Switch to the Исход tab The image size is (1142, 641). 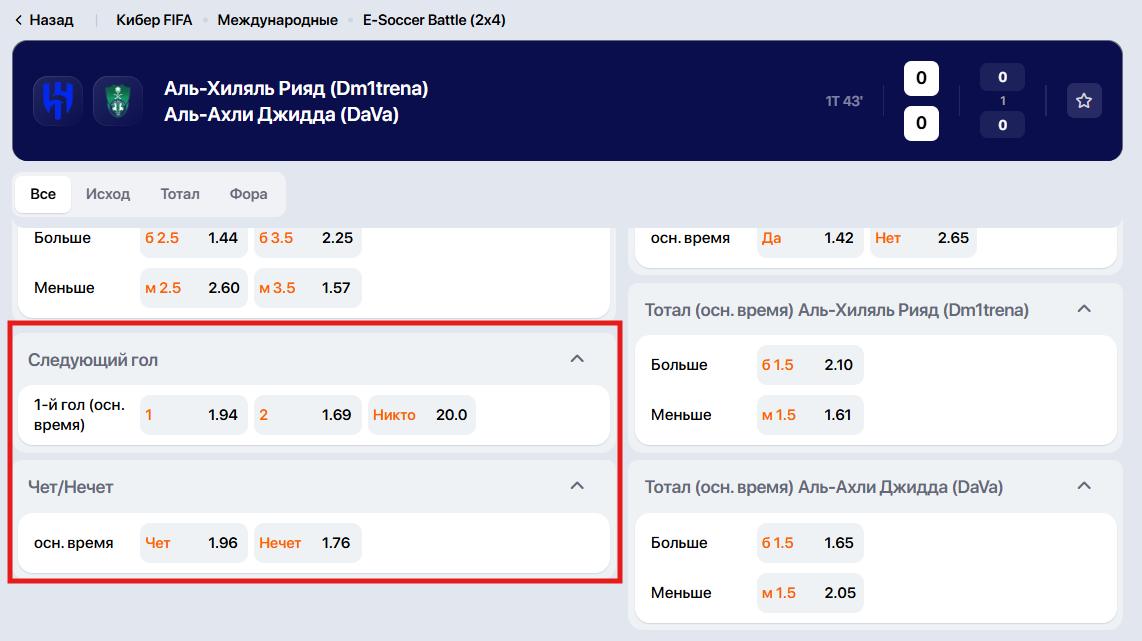point(108,194)
